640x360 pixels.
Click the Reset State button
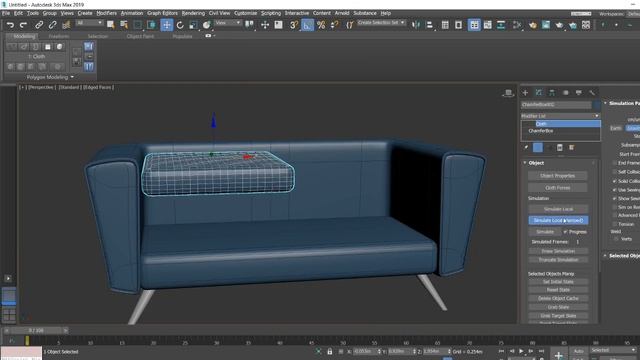(x=558, y=290)
